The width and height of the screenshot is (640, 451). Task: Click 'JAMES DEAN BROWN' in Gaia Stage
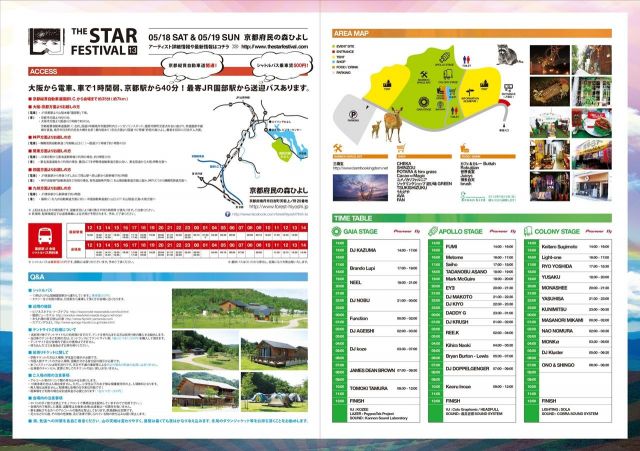tap(372, 370)
